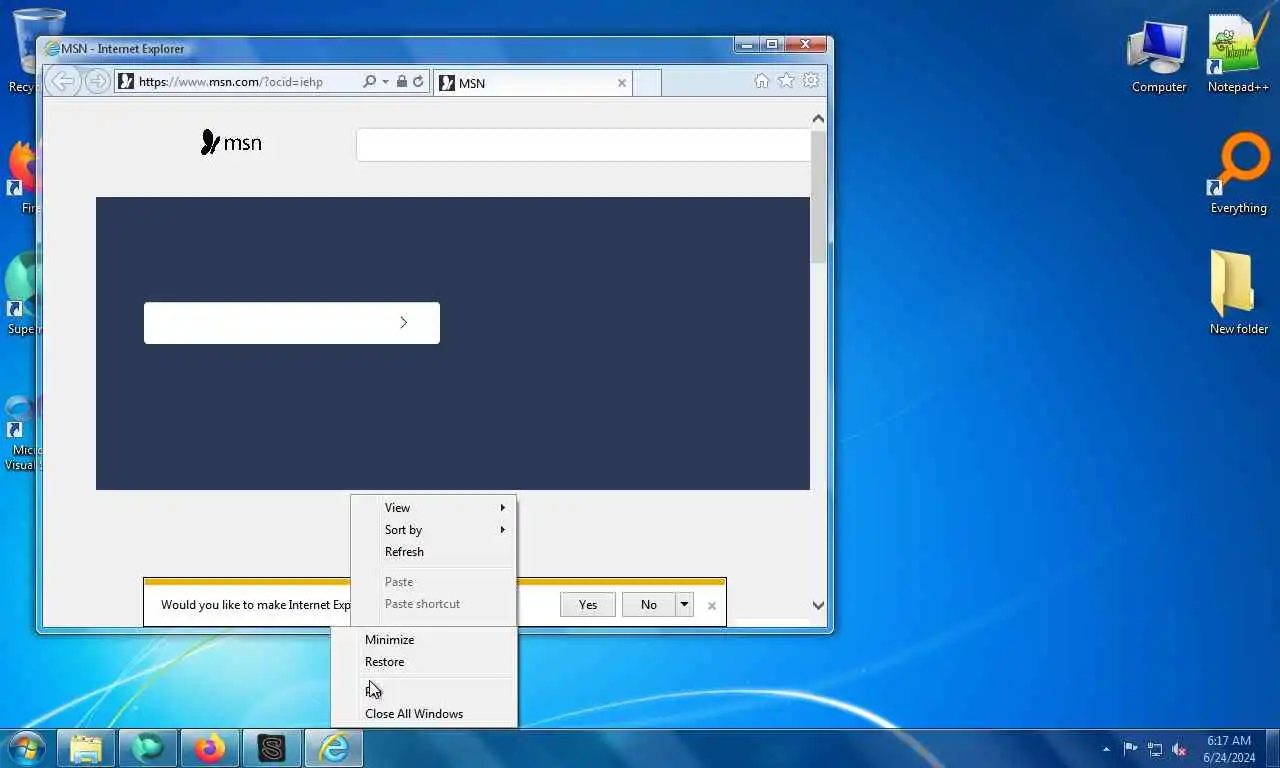Select Minimize from the taskbar menu

point(424,640)
